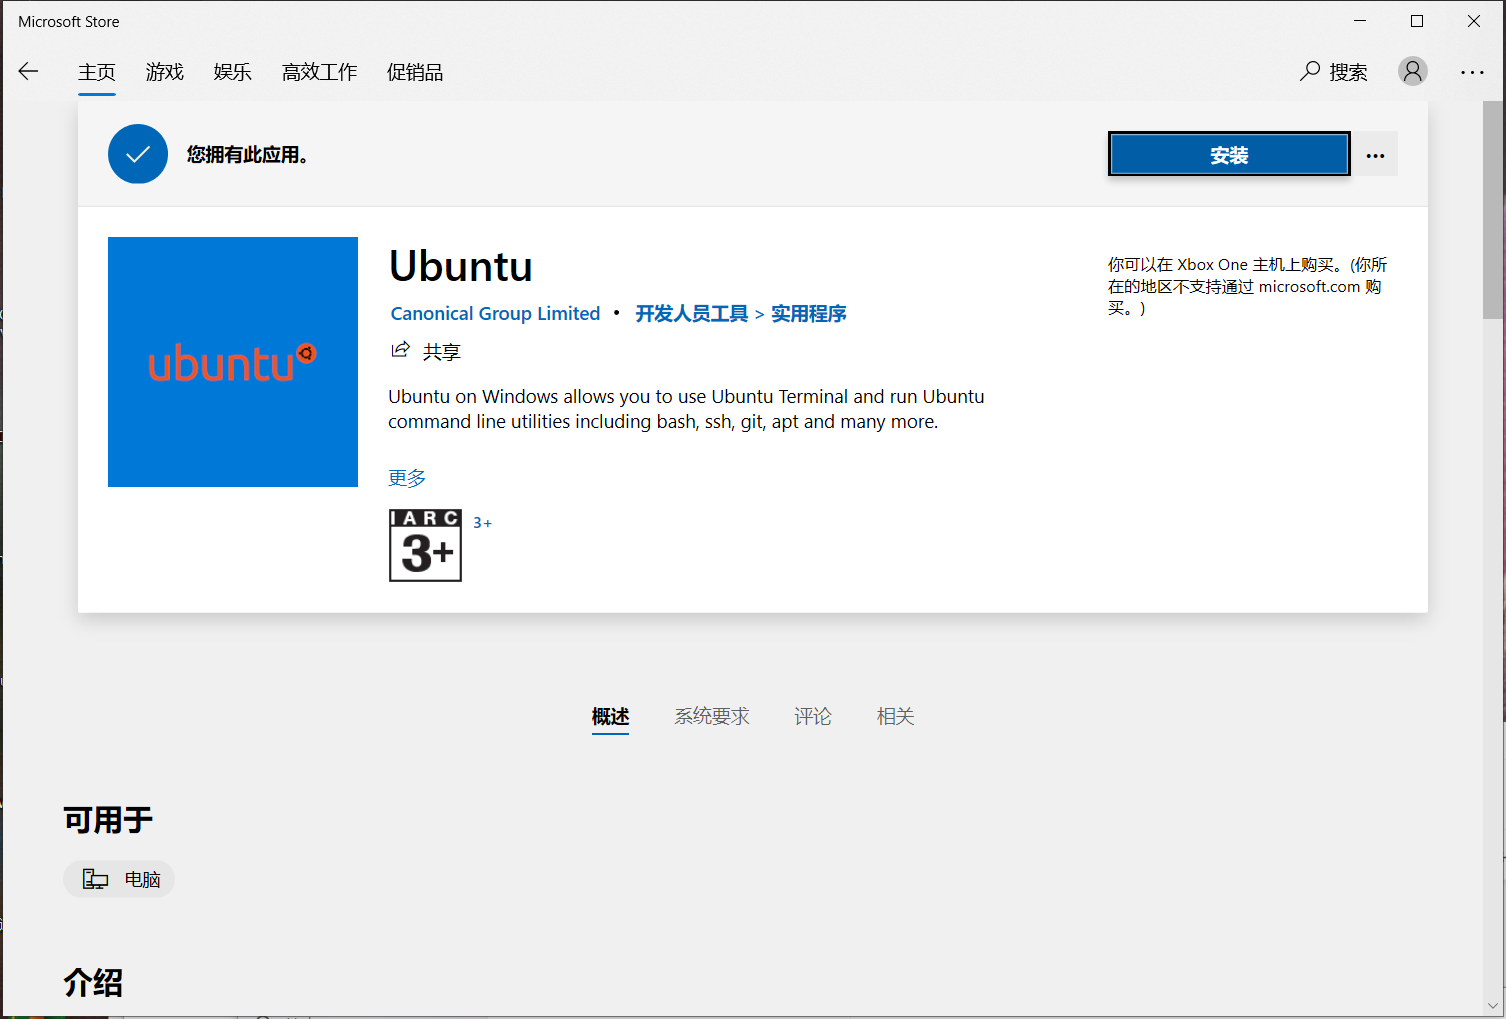The width and height of the screenshot is (1506, 1019).
Task: Open the 高效工作 tab
Action: pyautogui.click(x=319, y=72)
